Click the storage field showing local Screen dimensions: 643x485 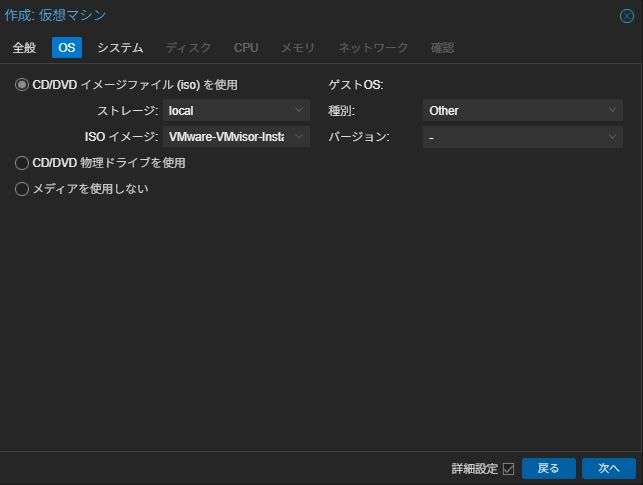coord(236,110)
